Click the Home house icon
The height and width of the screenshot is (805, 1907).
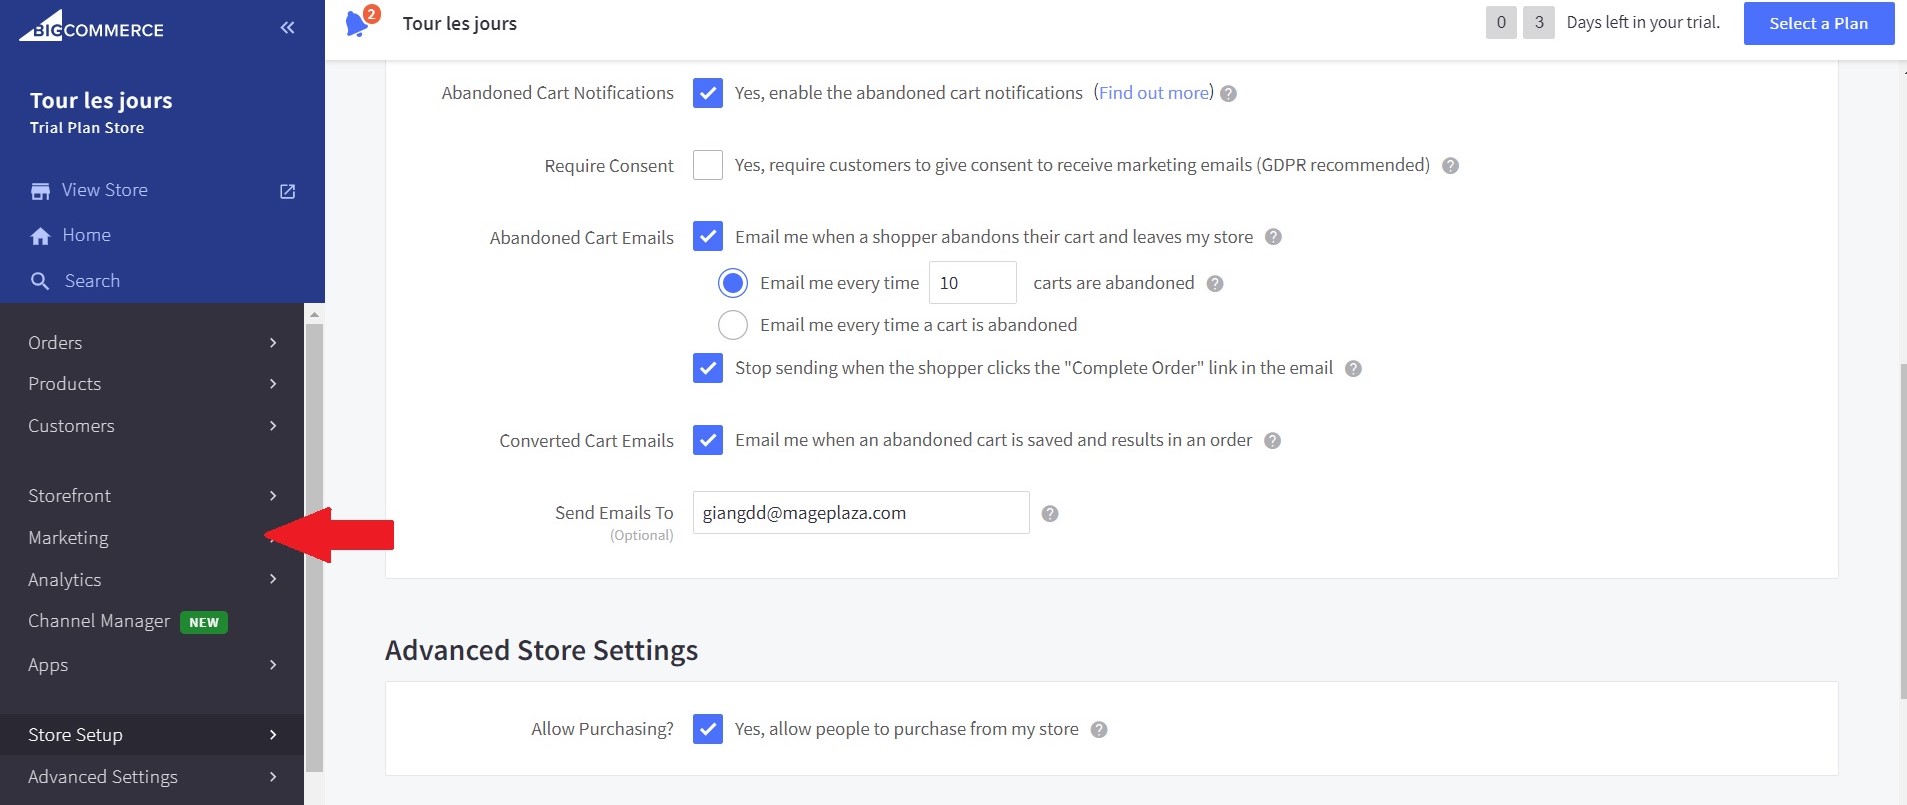click(40, 236)
